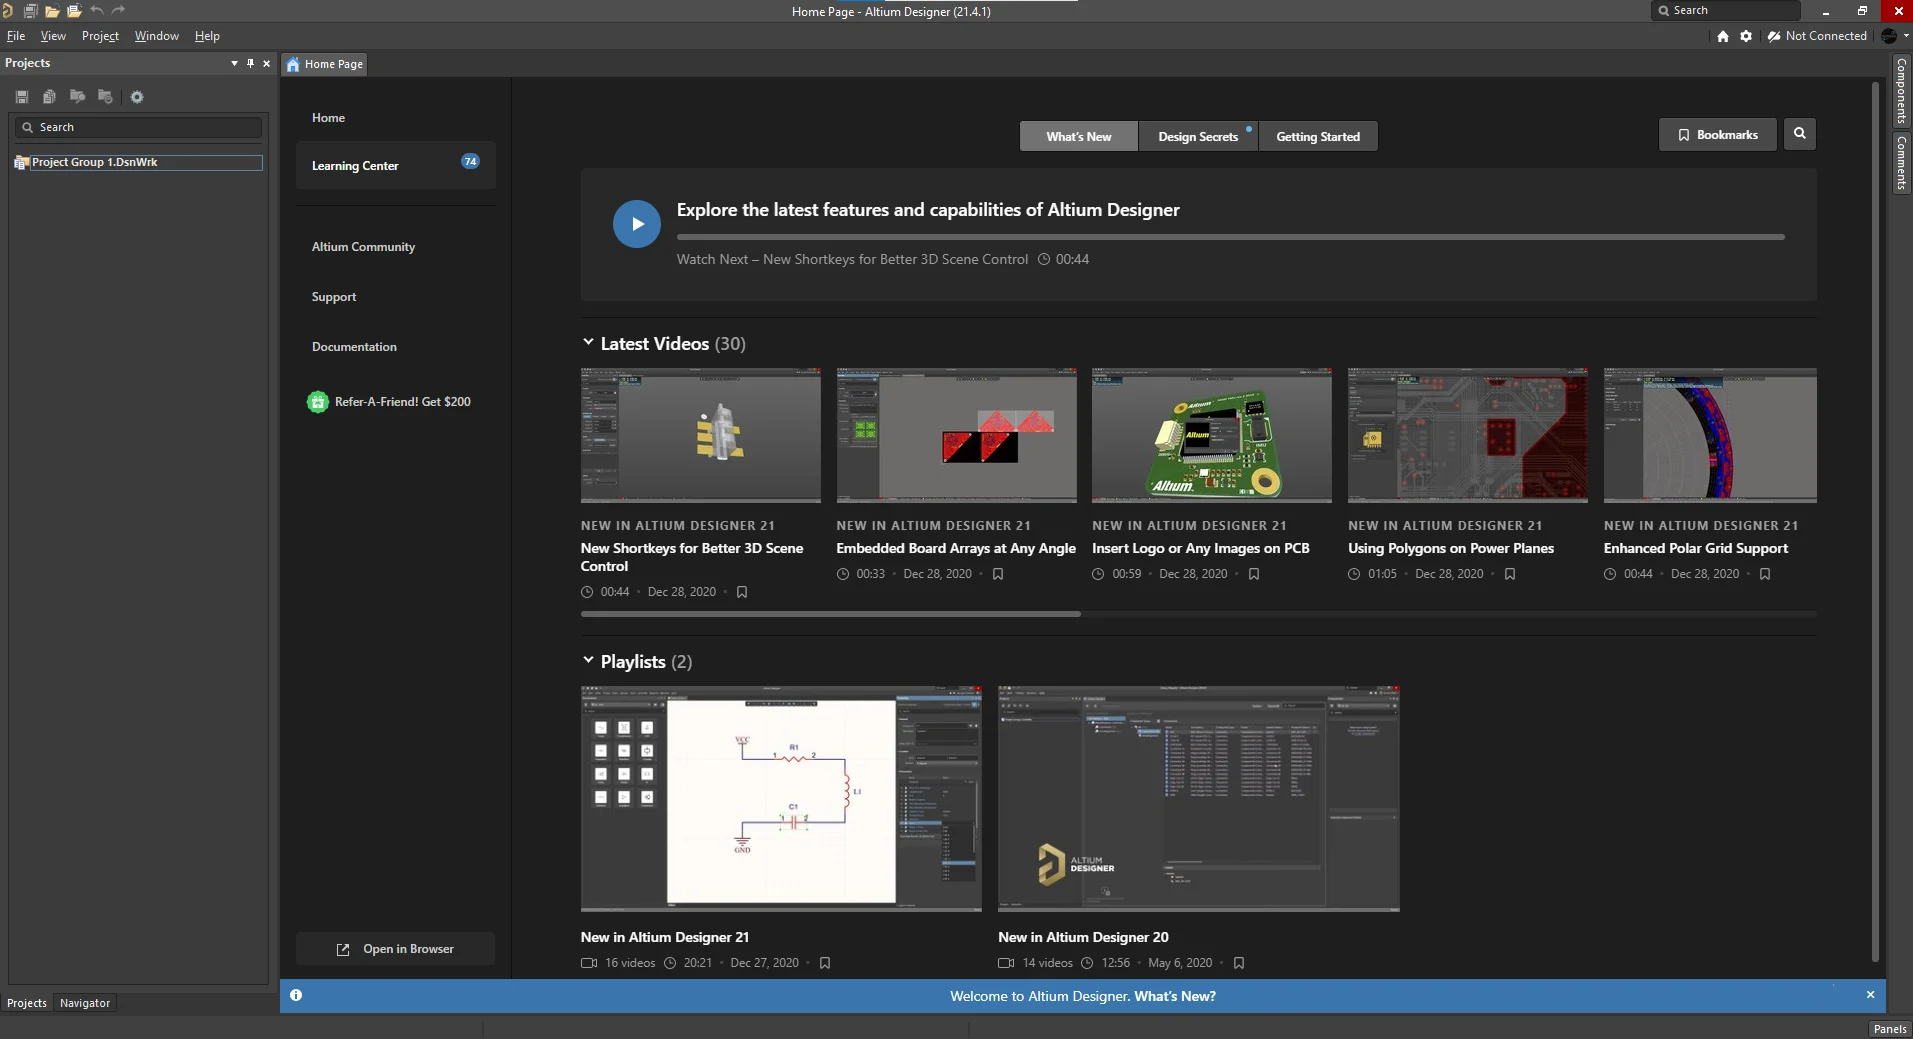Screen dimensions: 1913x1039
Task: Collapse the Latest Videos section
Action: (588, 343)
